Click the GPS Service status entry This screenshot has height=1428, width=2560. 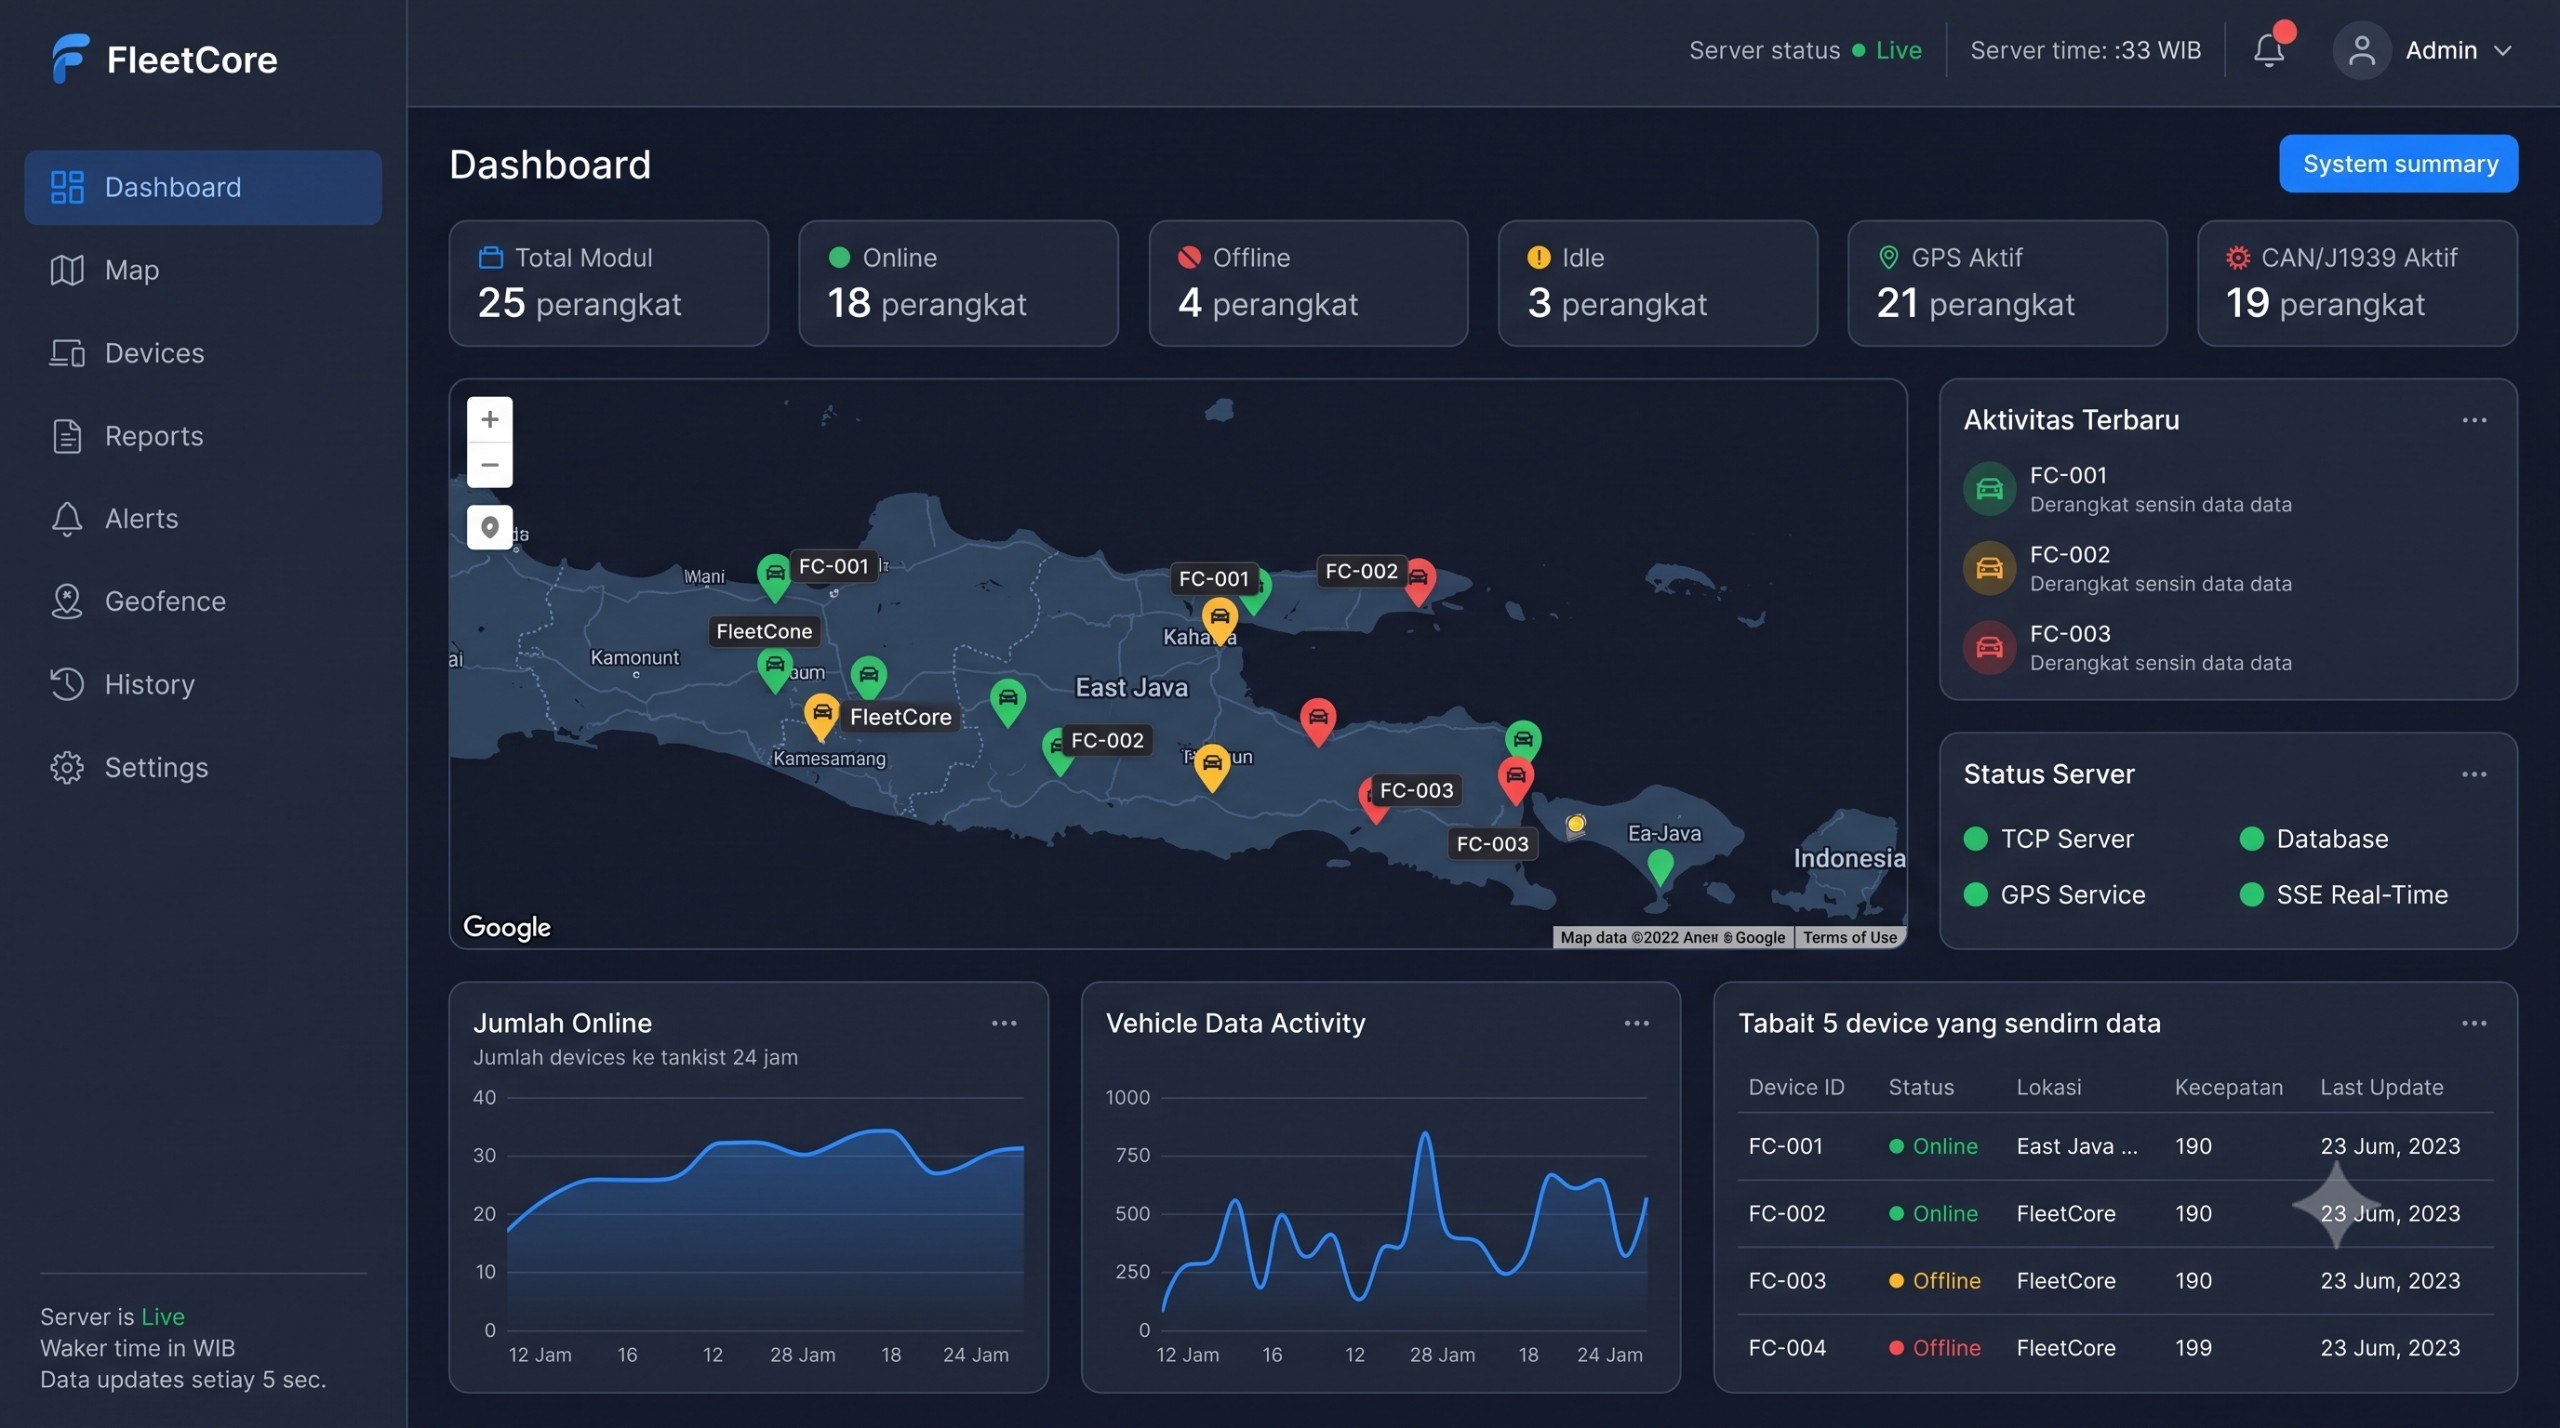click(x=2055, y=894)
